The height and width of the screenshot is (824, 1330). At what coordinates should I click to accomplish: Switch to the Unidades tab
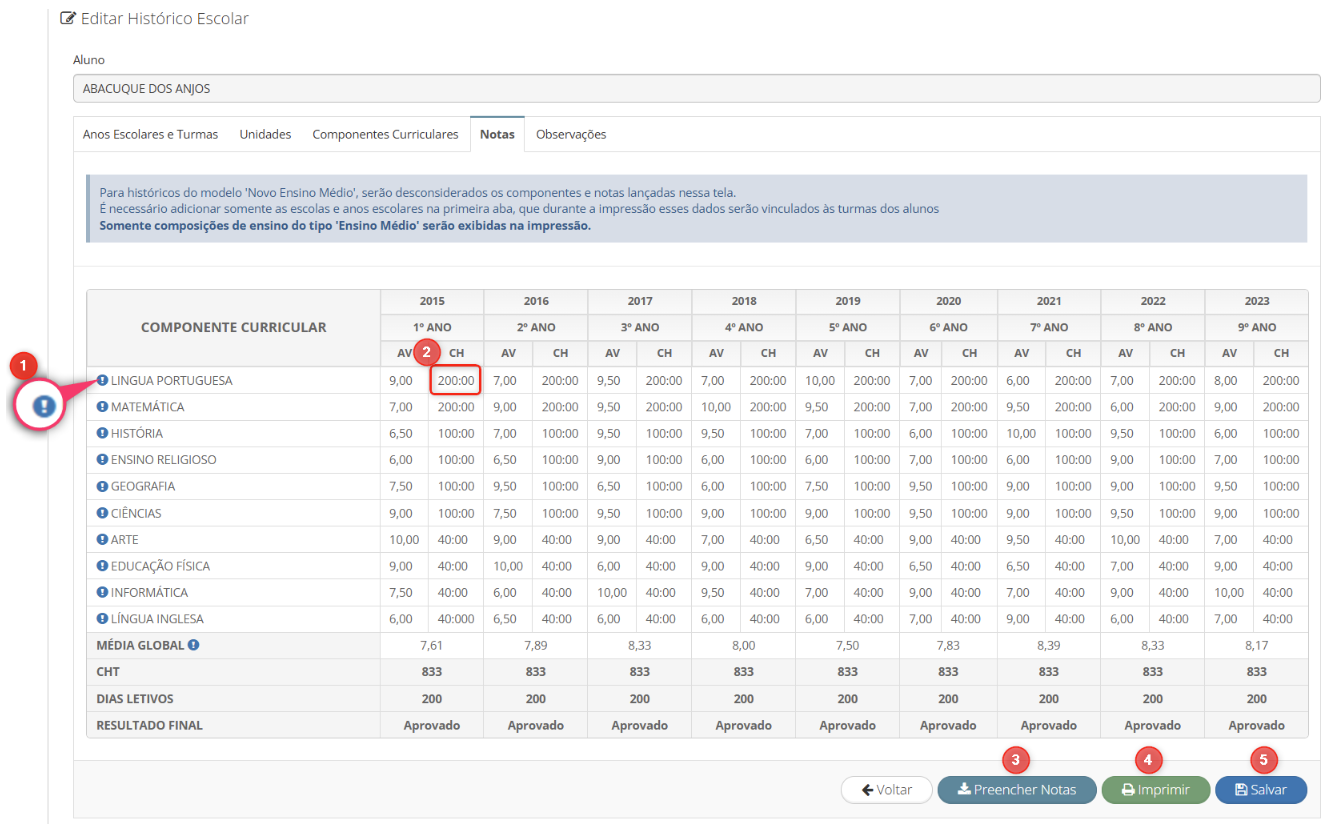[x=265, y=134]
